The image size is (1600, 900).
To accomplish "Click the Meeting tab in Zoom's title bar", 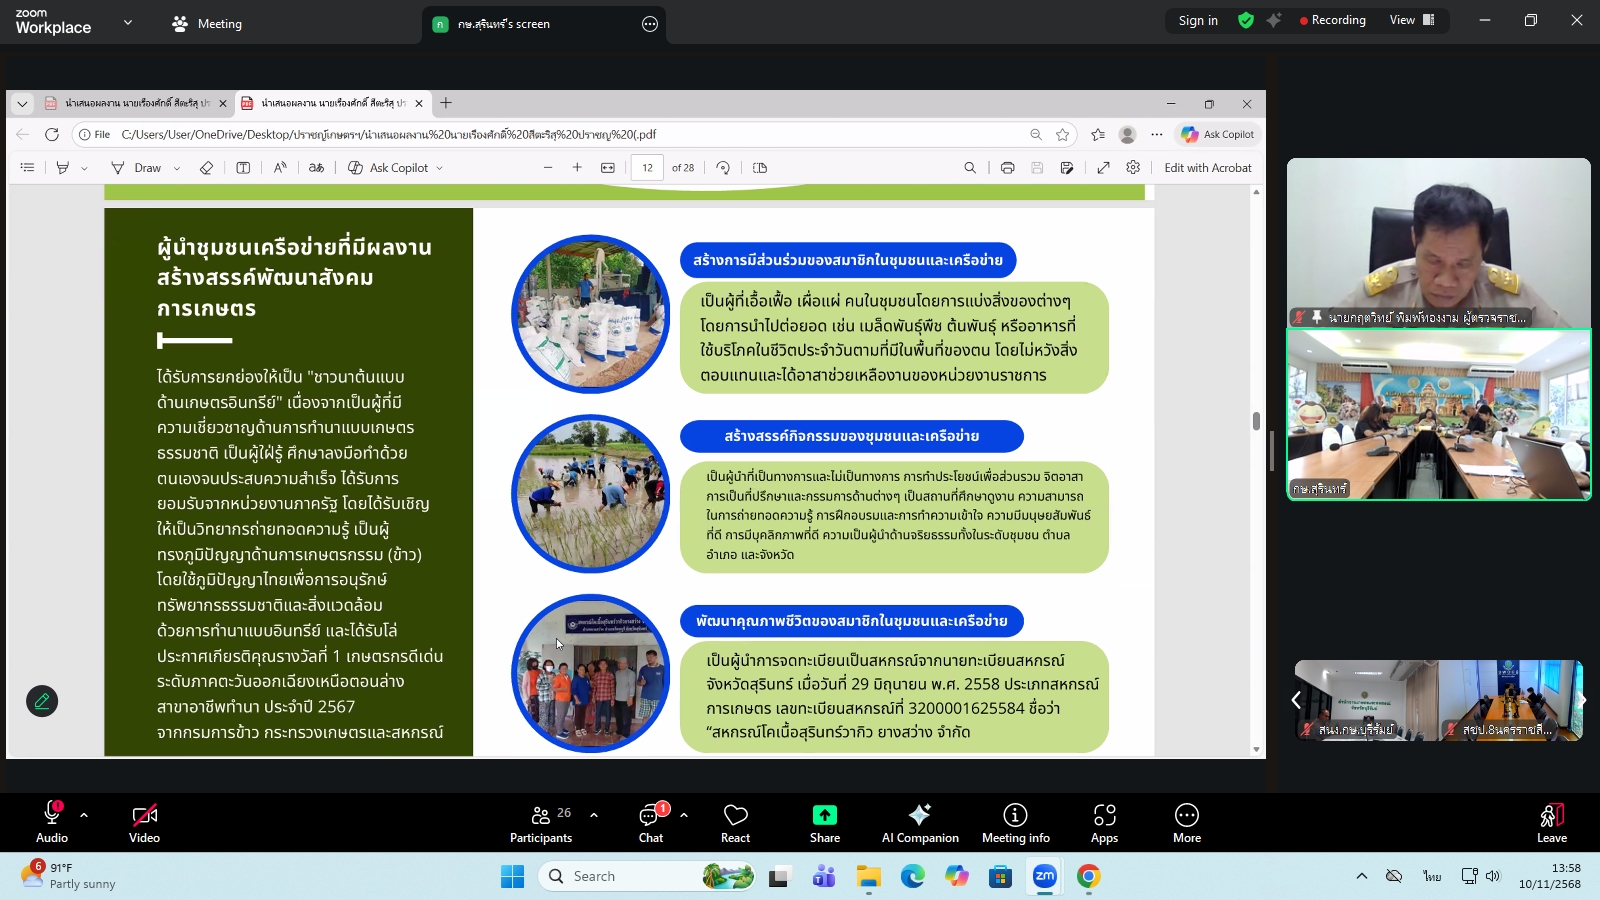I will [206, 22].
